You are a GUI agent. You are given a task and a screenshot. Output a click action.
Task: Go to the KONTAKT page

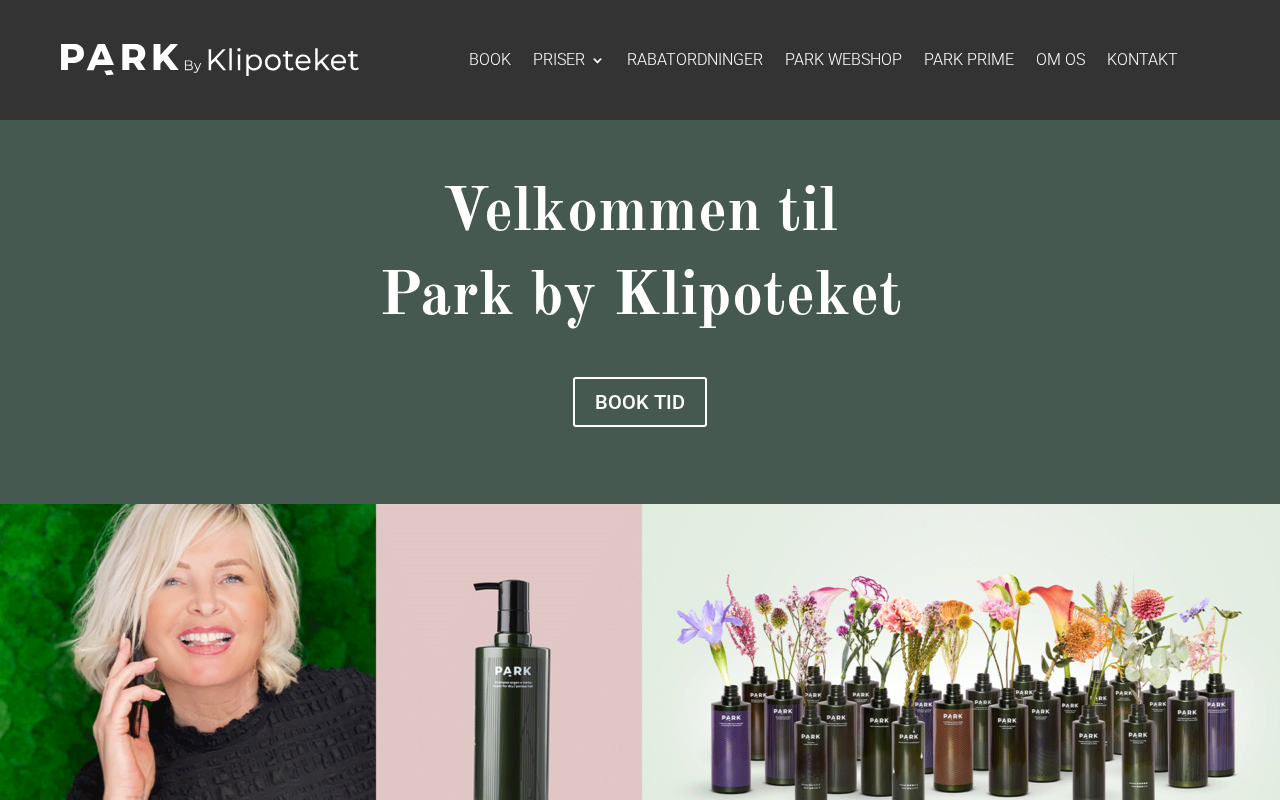click(x=1142, y=60)
